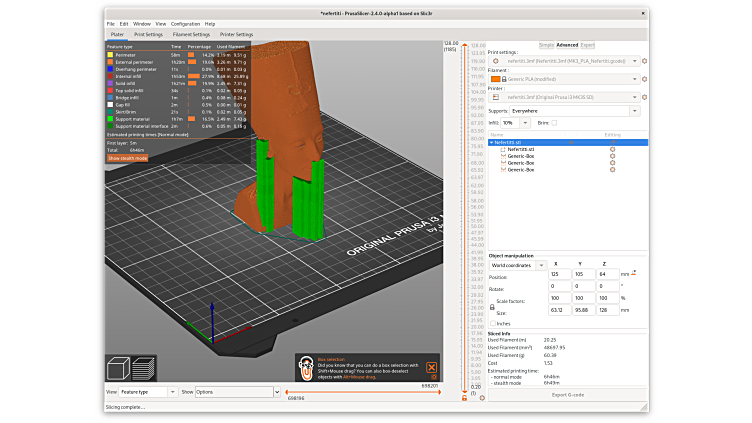Enable the Inches checkbox
The width and height of the screenshot is (752, 423).
point(492,323)
